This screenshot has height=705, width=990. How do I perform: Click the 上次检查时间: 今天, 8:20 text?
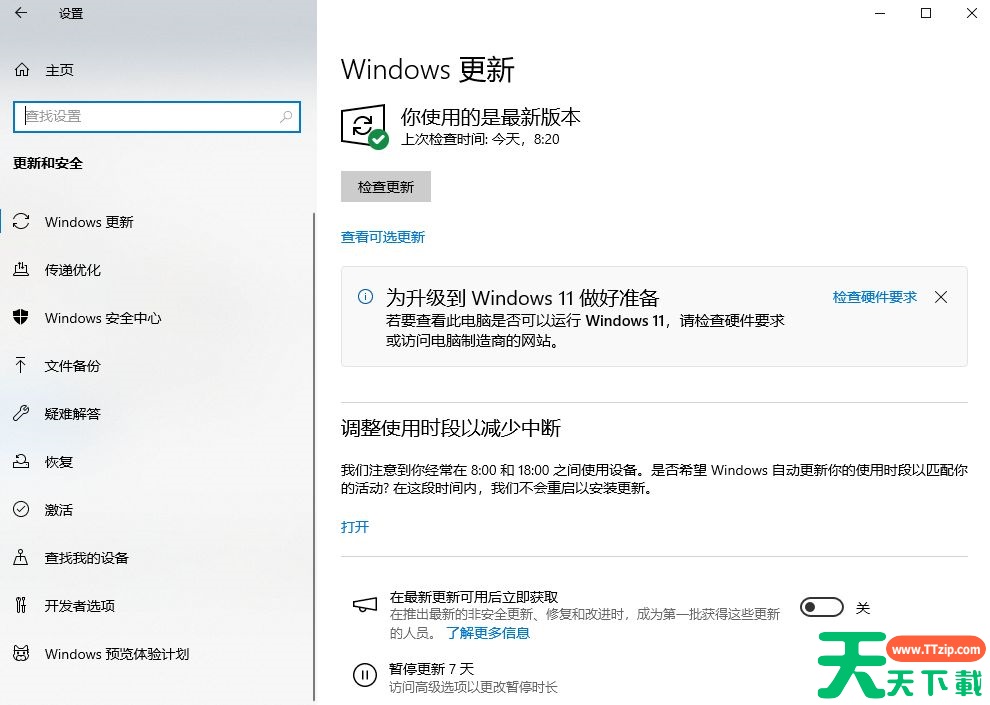pos(480,139)
